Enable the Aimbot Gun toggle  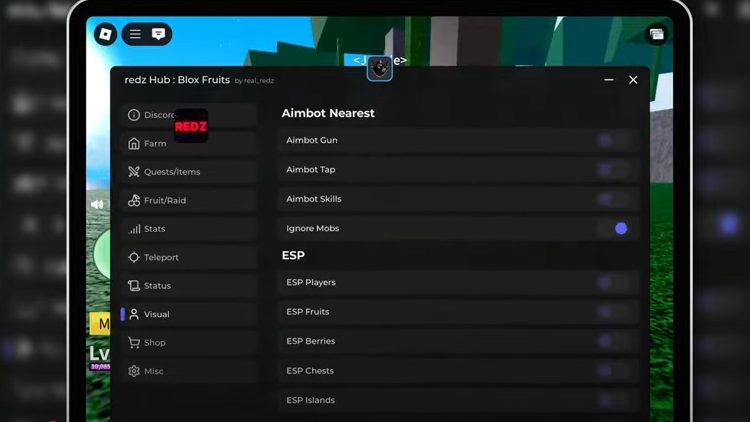[x=613, y=140]
